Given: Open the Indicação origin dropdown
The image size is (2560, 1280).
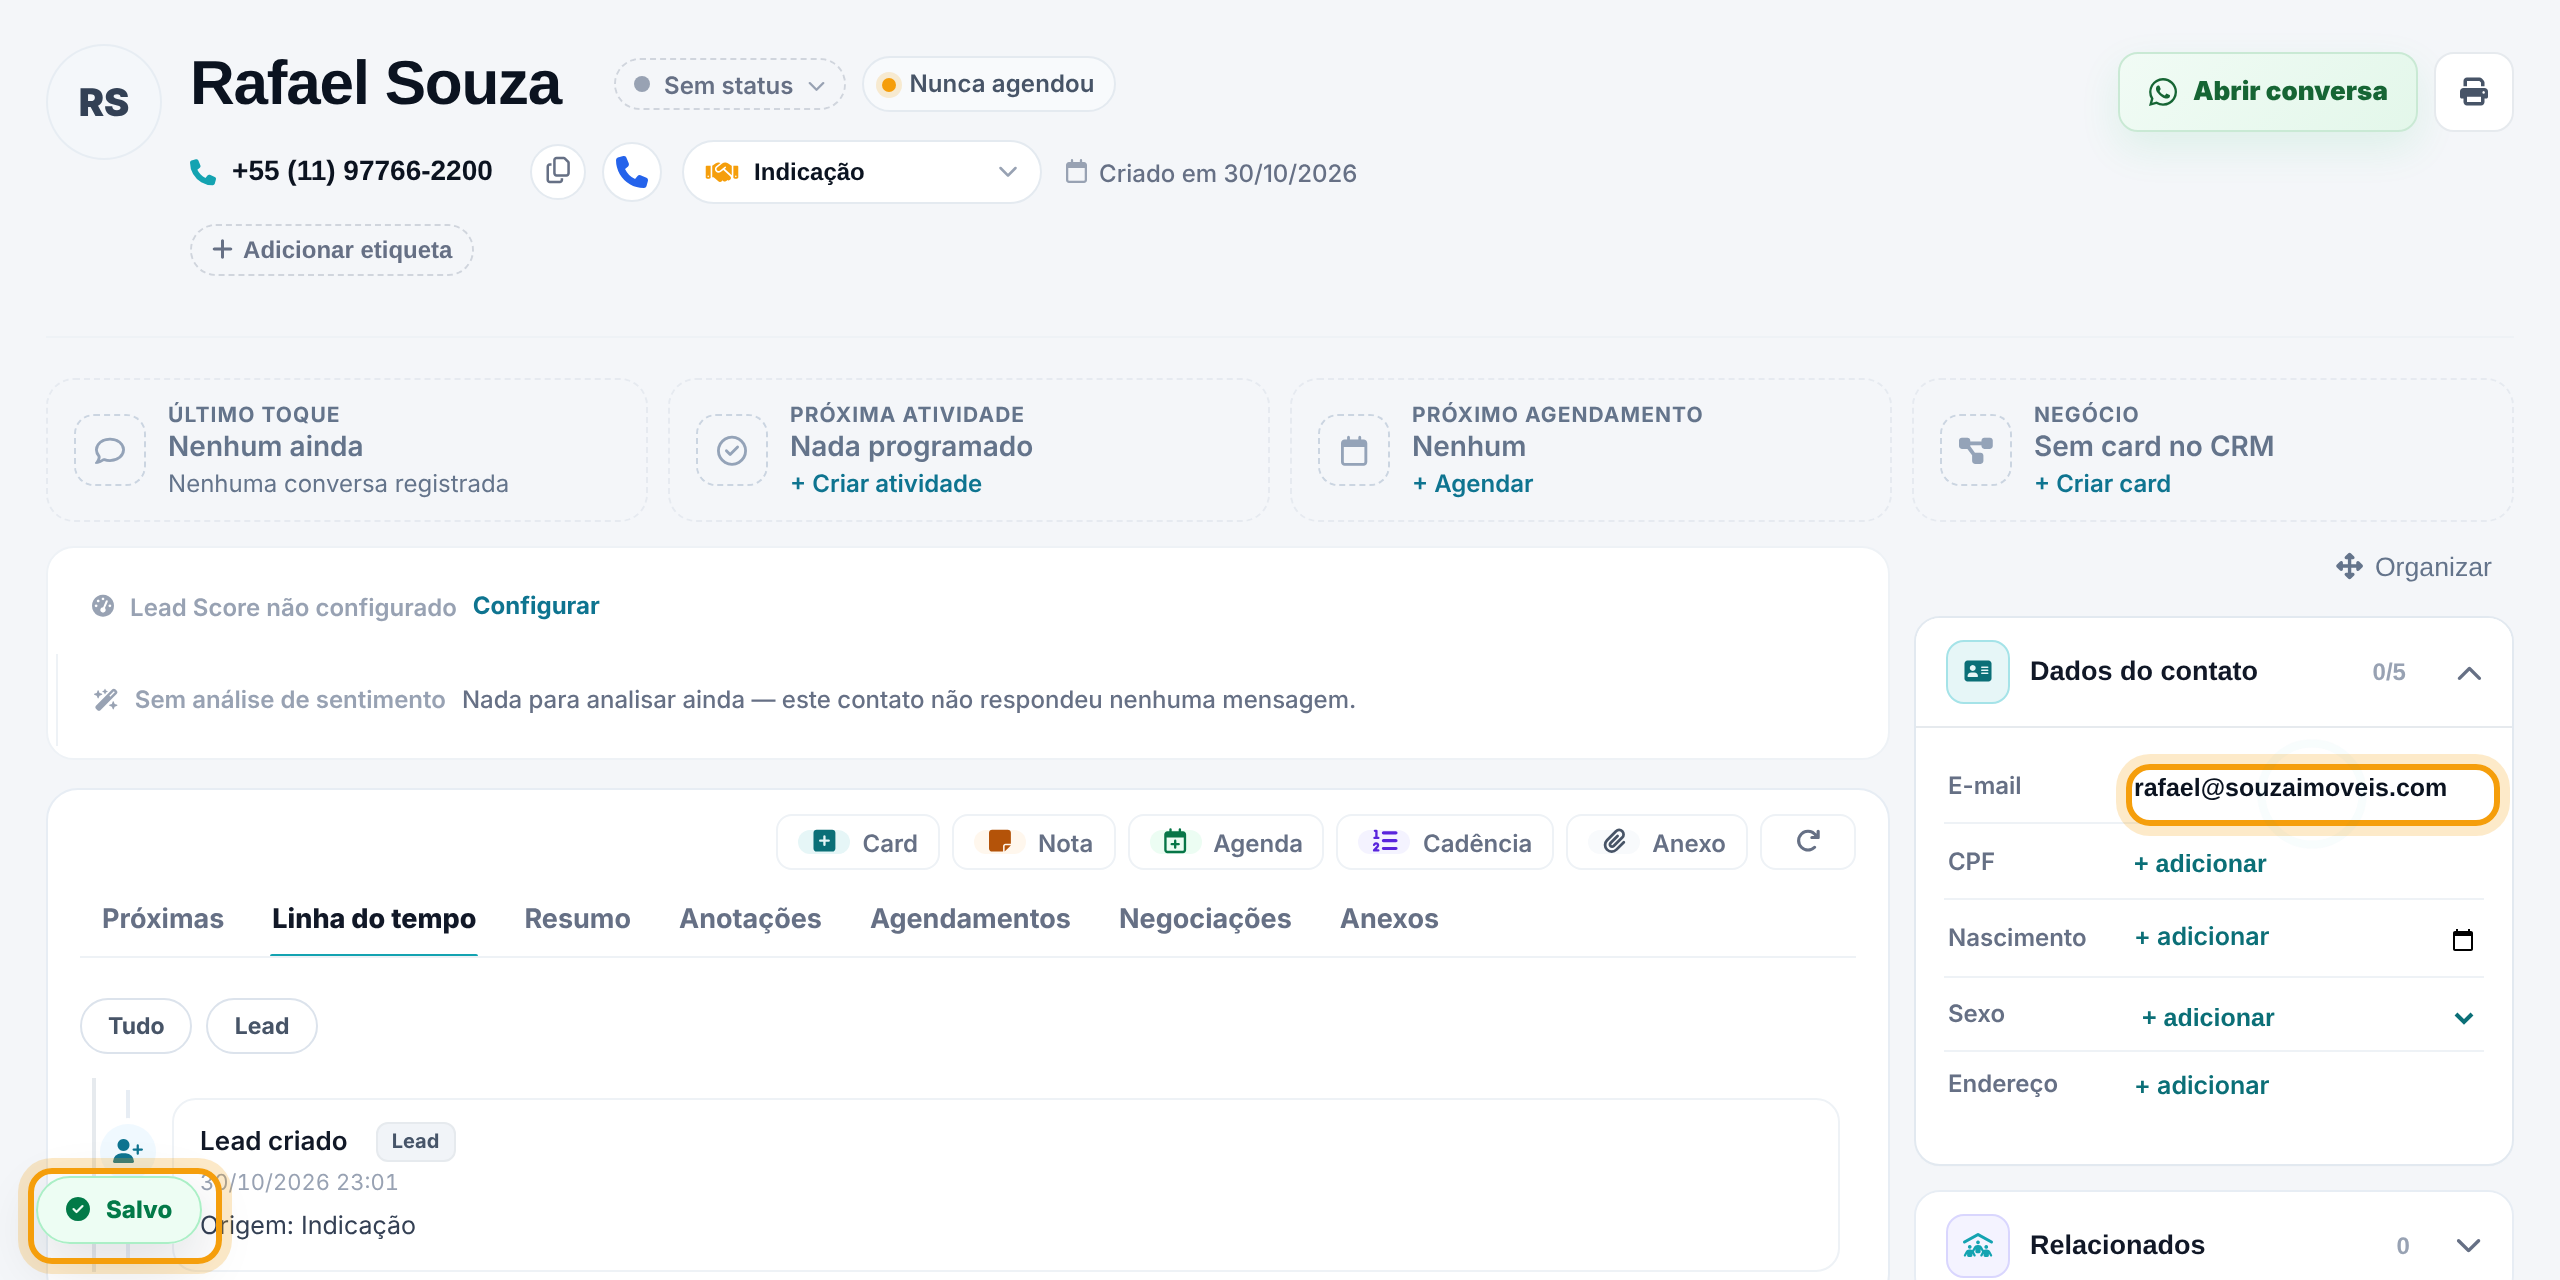Looking at the screenshot, I should pyautogui.click(x=862, y=172).
